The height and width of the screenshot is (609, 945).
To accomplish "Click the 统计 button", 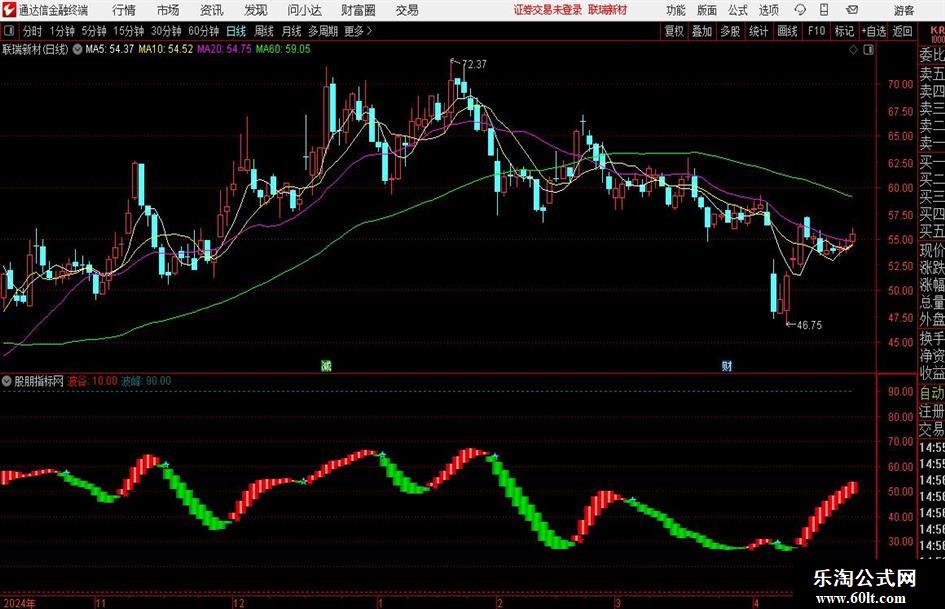I will 758,31.
